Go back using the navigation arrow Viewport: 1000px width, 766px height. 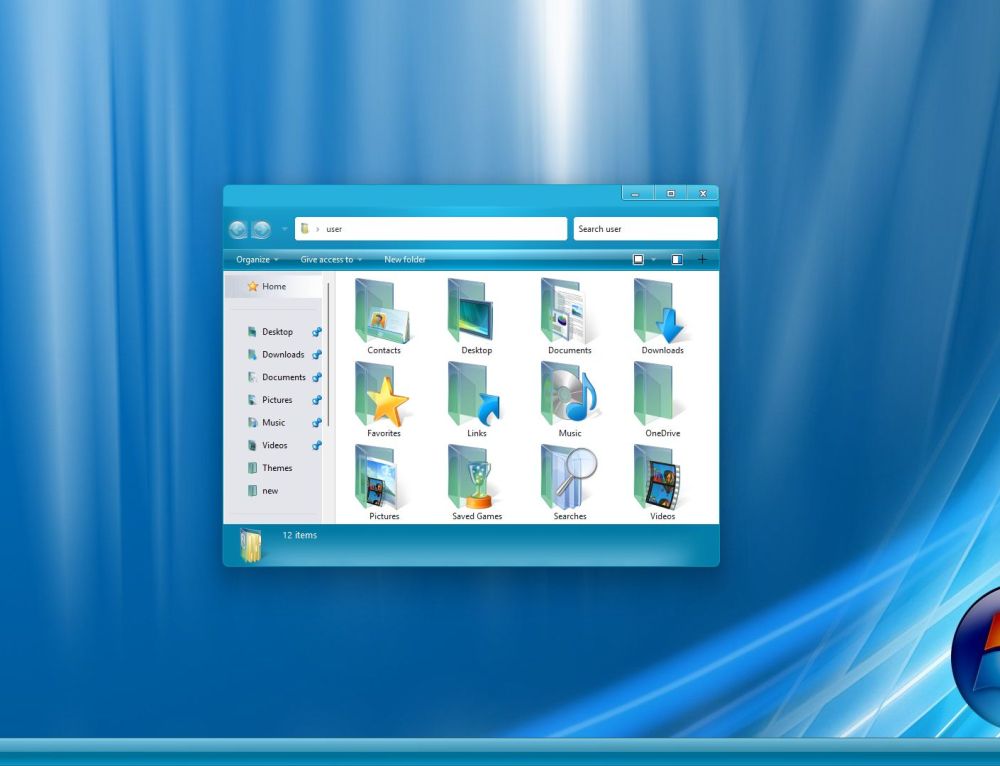click(239, 228)
